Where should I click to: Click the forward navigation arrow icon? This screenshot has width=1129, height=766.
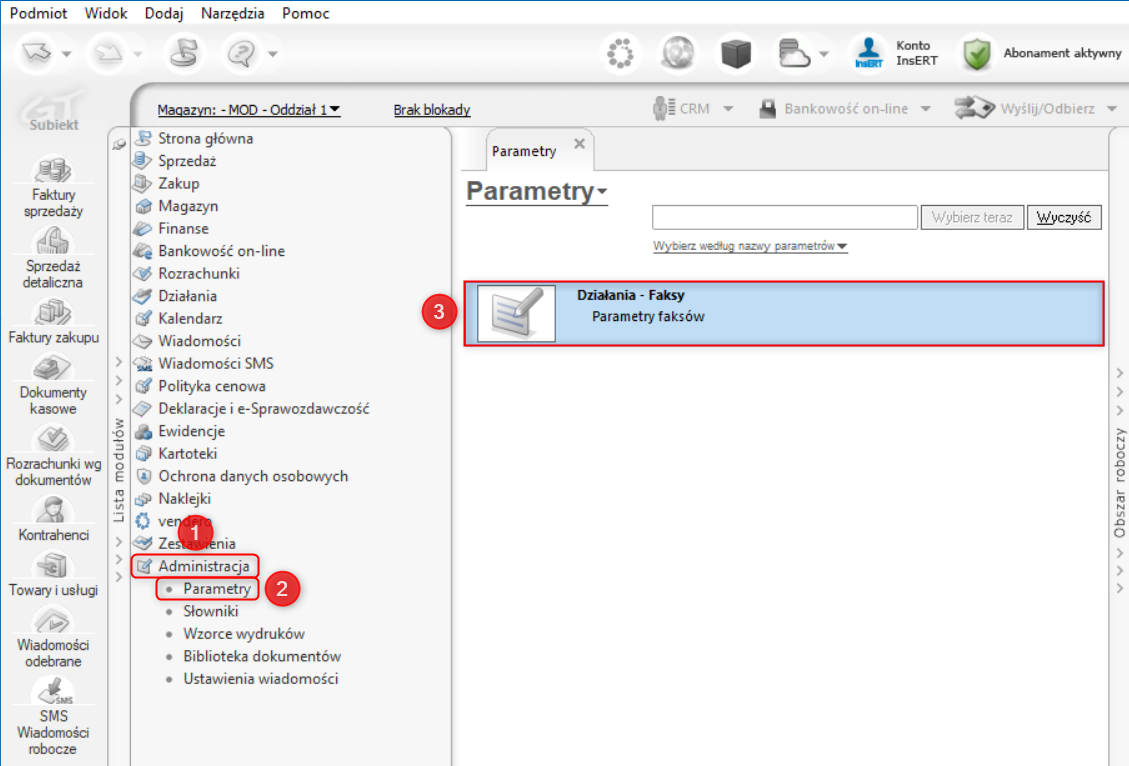(108, 53)
